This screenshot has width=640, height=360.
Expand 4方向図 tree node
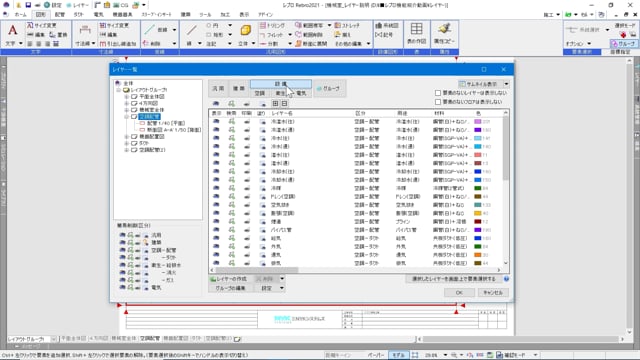(127, 103)
